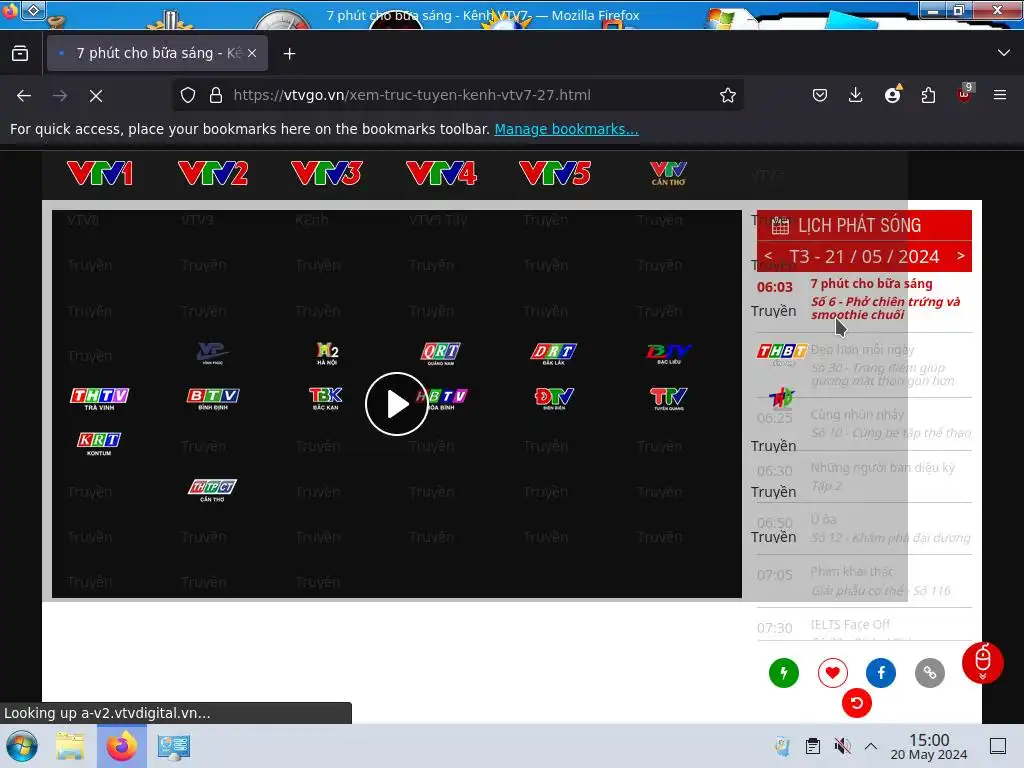Open file manager from taskbar
This screenshot has width=1024, height=768.
[x=70, y=746]
